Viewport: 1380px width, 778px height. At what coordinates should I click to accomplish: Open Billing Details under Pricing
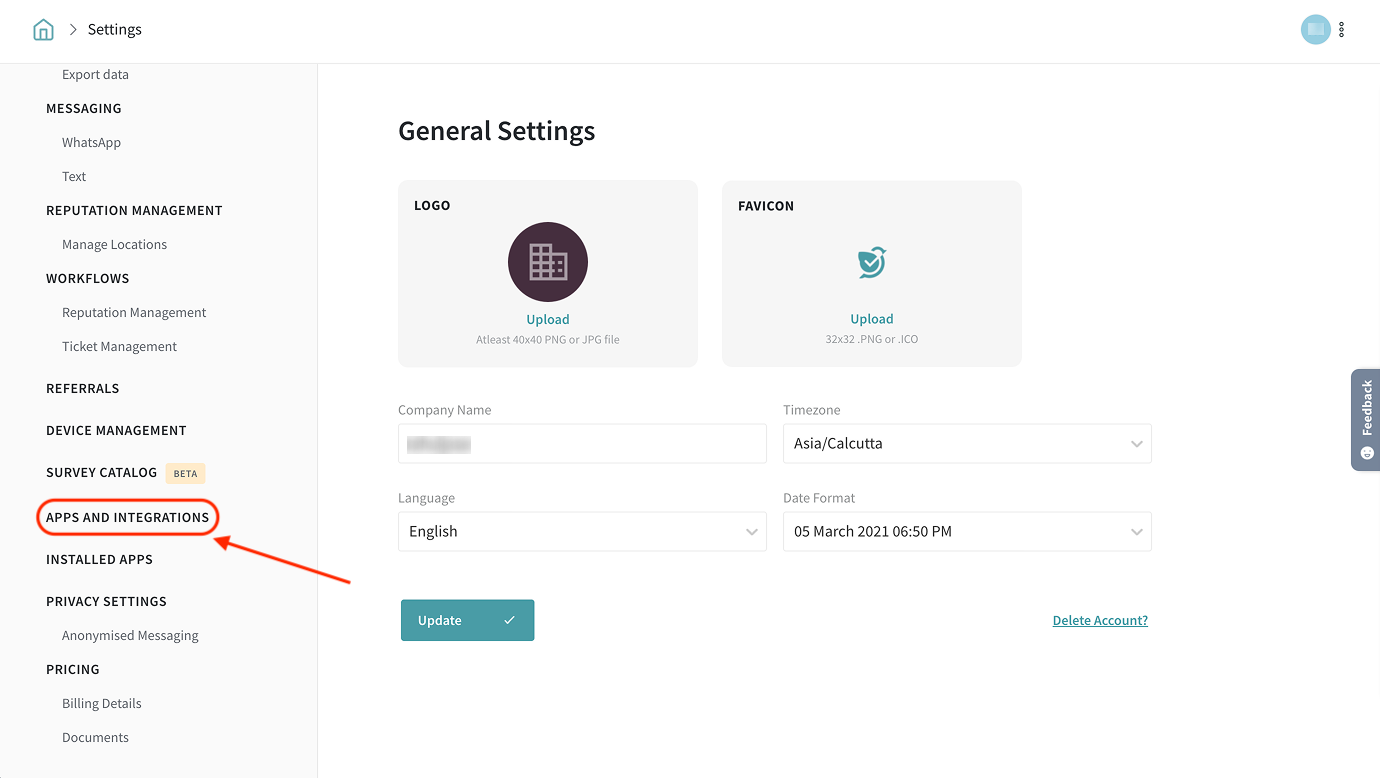[x=101, y=703]
